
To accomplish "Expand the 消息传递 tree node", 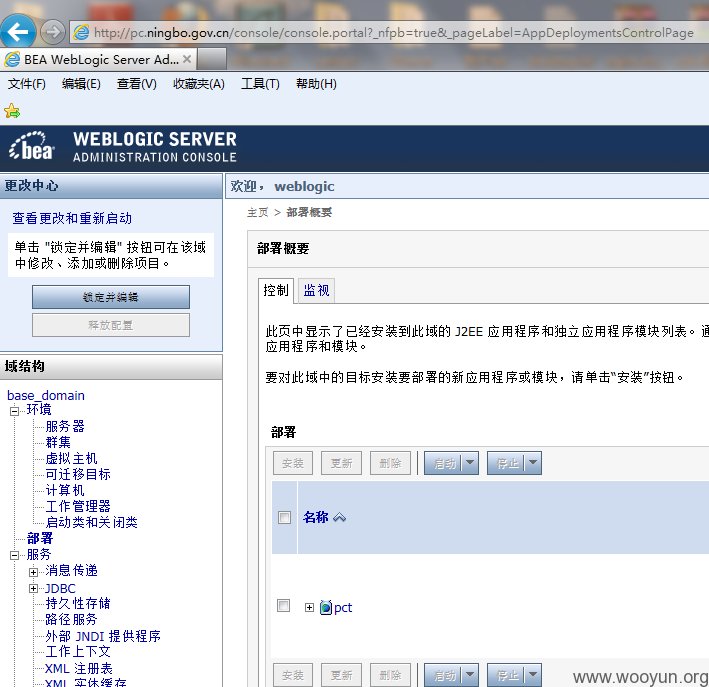I will click(x=33, y=572).
